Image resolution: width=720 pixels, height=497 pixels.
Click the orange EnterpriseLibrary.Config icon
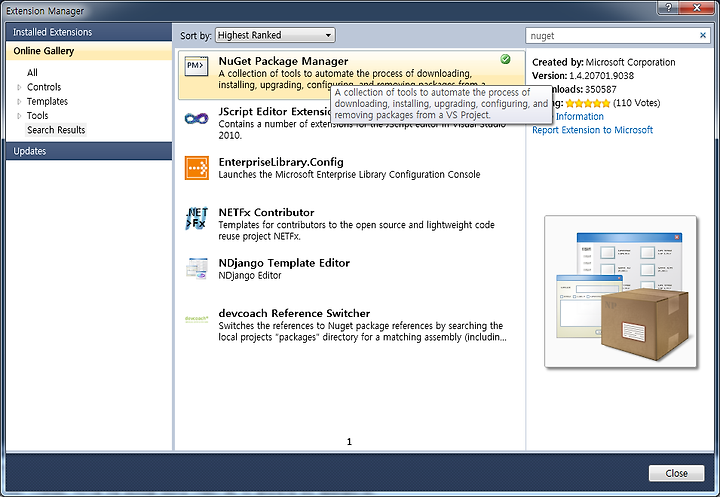(197, 168)
